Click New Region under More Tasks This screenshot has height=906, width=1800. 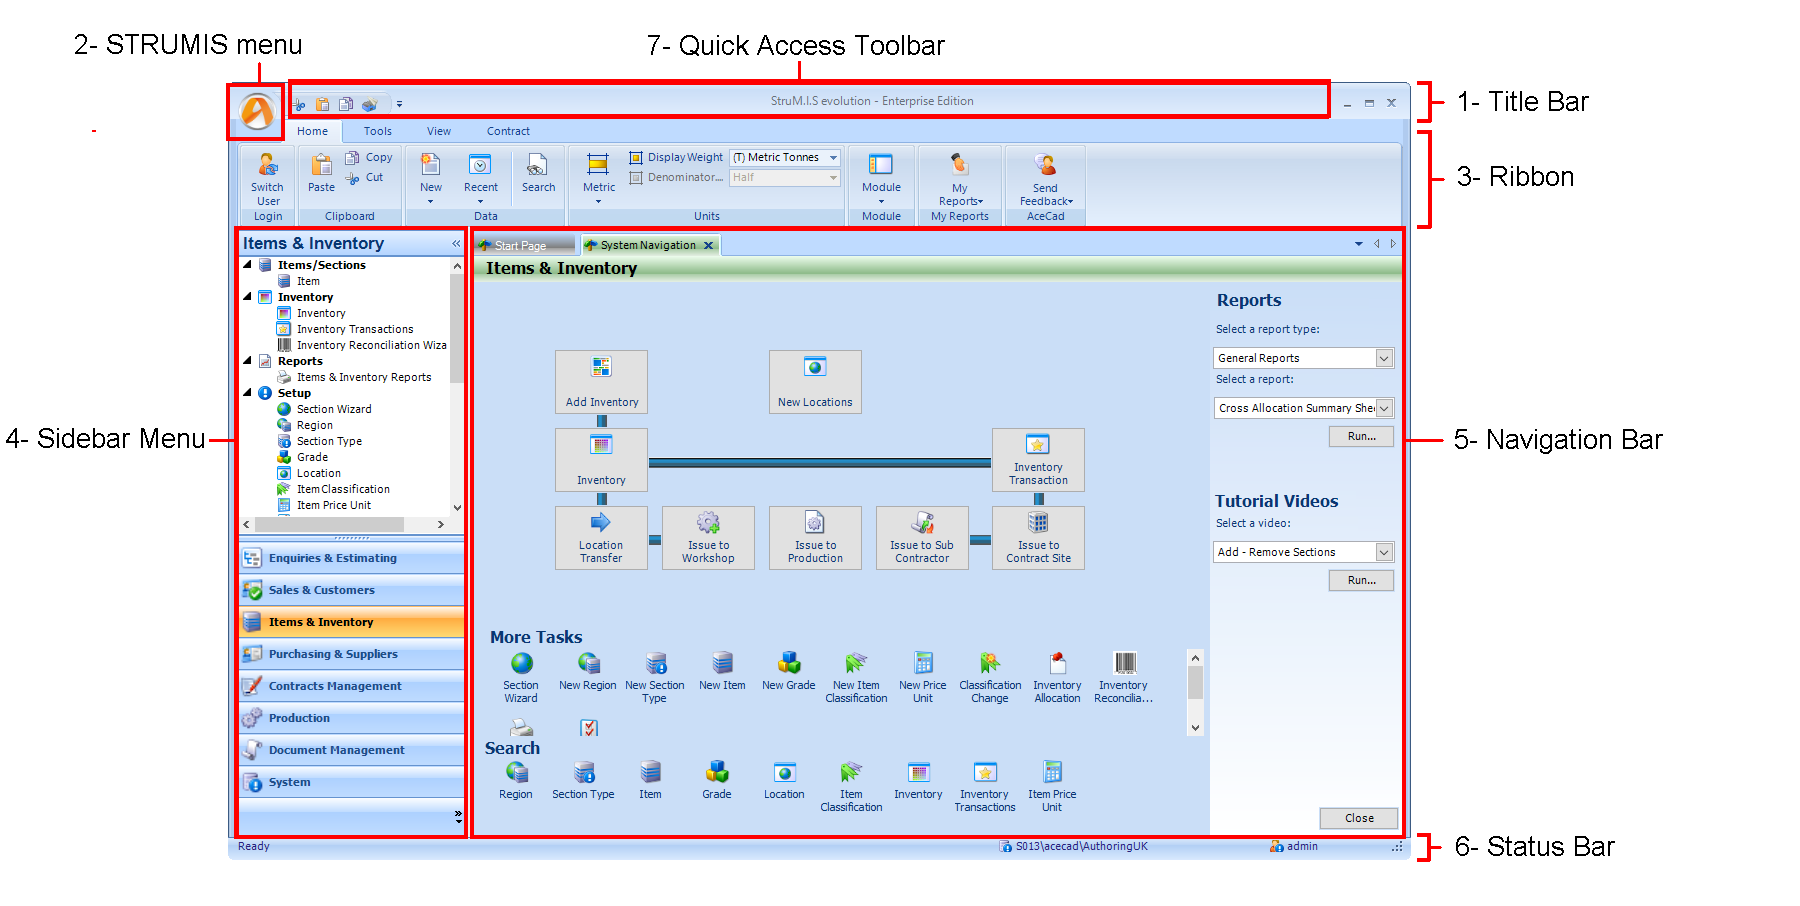588,672
